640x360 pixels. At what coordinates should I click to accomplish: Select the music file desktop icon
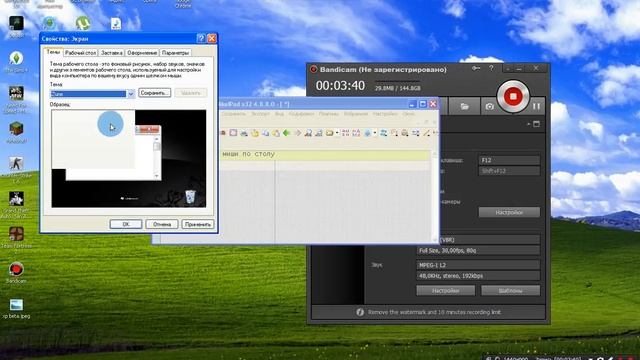(116, 23)
